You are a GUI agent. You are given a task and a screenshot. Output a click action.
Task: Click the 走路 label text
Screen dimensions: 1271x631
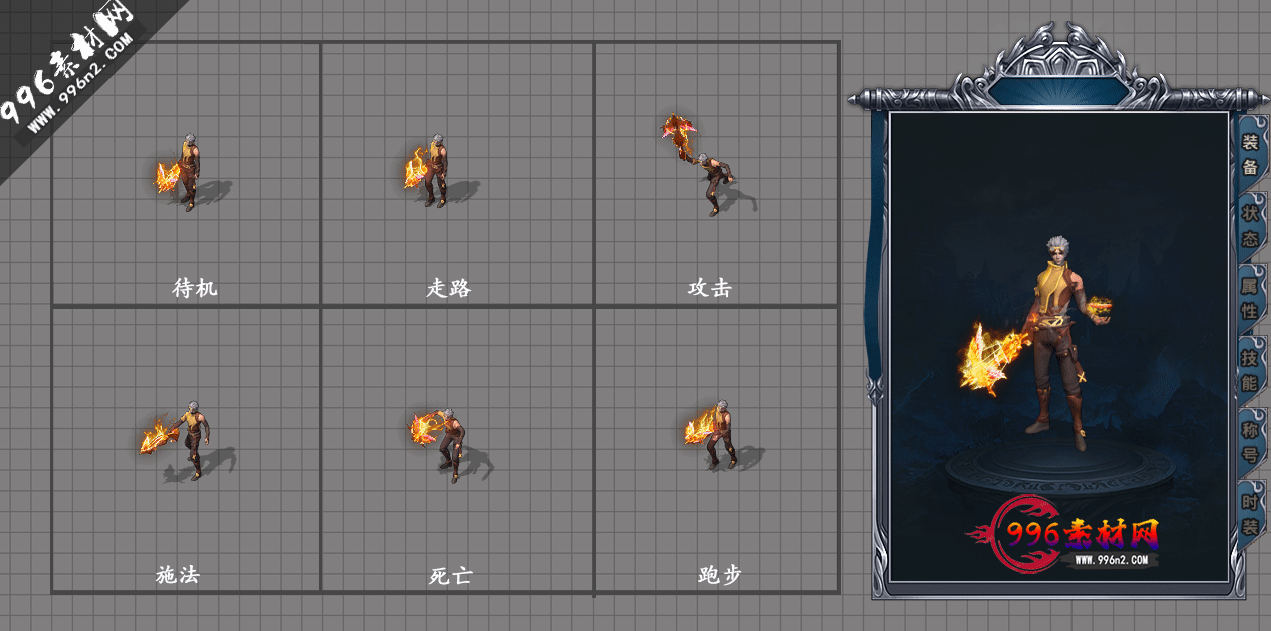tap(449, 288)
